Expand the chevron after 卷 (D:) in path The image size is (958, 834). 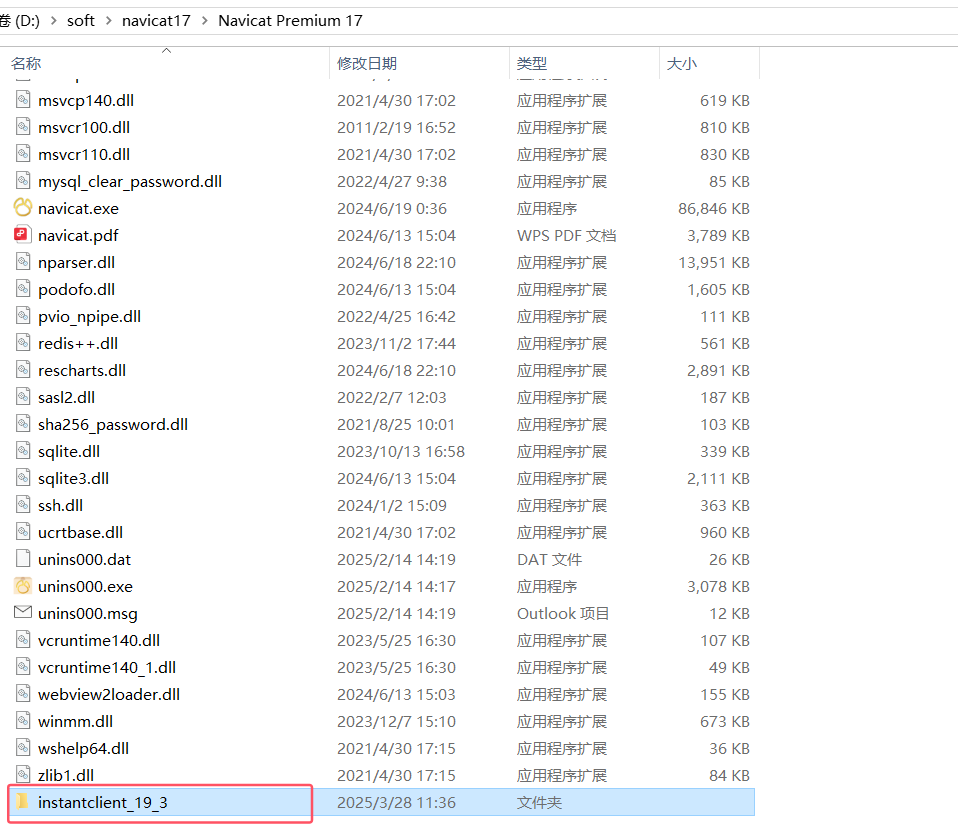pos(54,21)
